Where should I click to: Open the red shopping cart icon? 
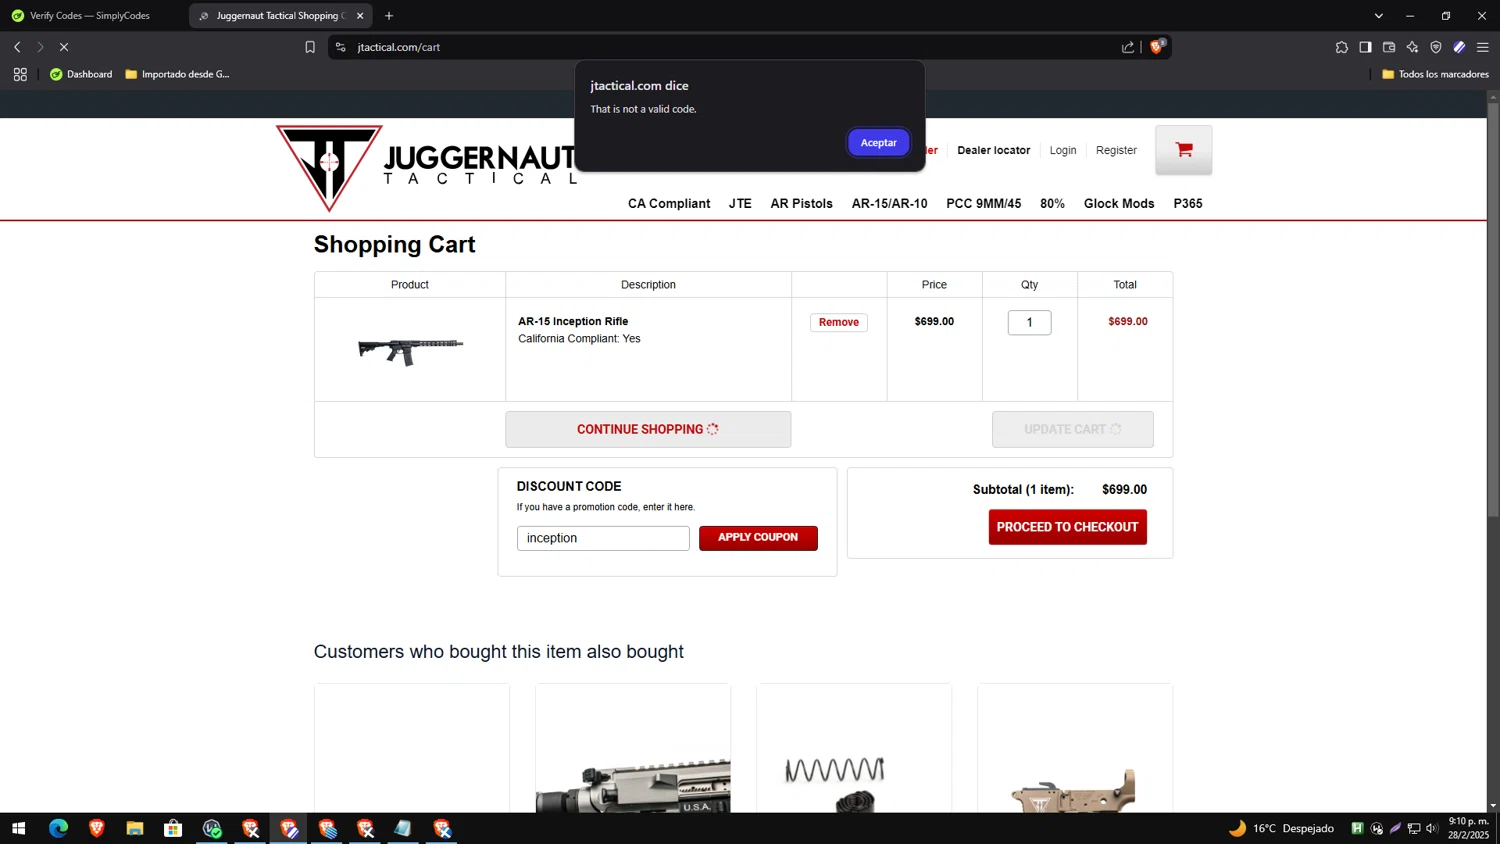point(1184,150)
